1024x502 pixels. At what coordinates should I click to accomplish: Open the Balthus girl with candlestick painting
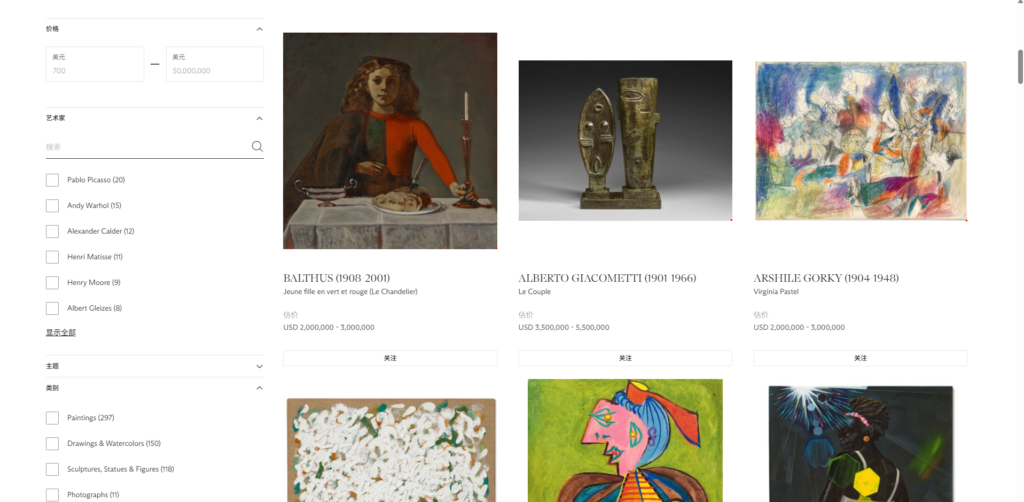pyautogui.click(x=390, y=140)
